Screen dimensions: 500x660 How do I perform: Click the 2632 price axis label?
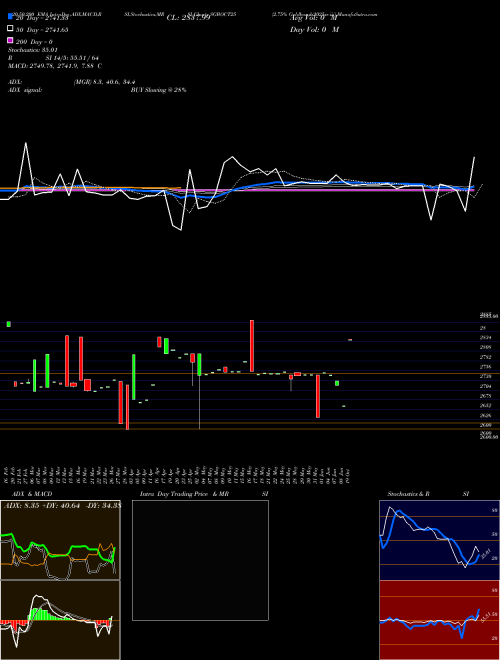point(485,405)
